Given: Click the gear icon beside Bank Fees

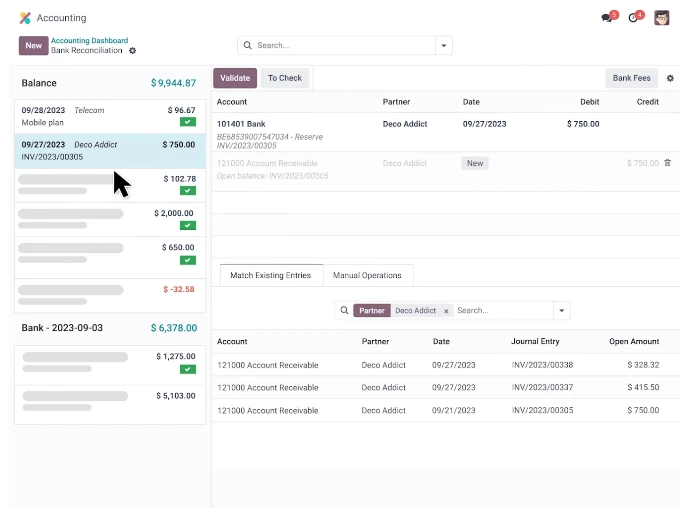Looking at the screenshot, I should (x=670, y=78).
